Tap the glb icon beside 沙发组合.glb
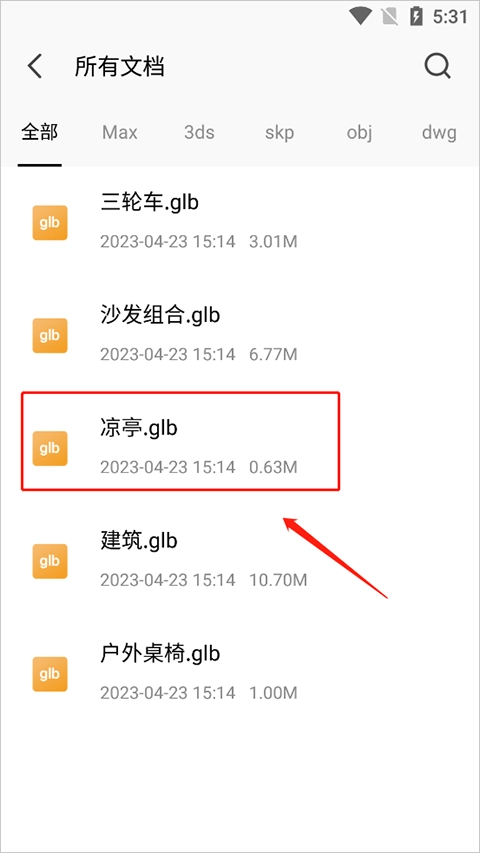Screen dimensions: 480x853 50,335
